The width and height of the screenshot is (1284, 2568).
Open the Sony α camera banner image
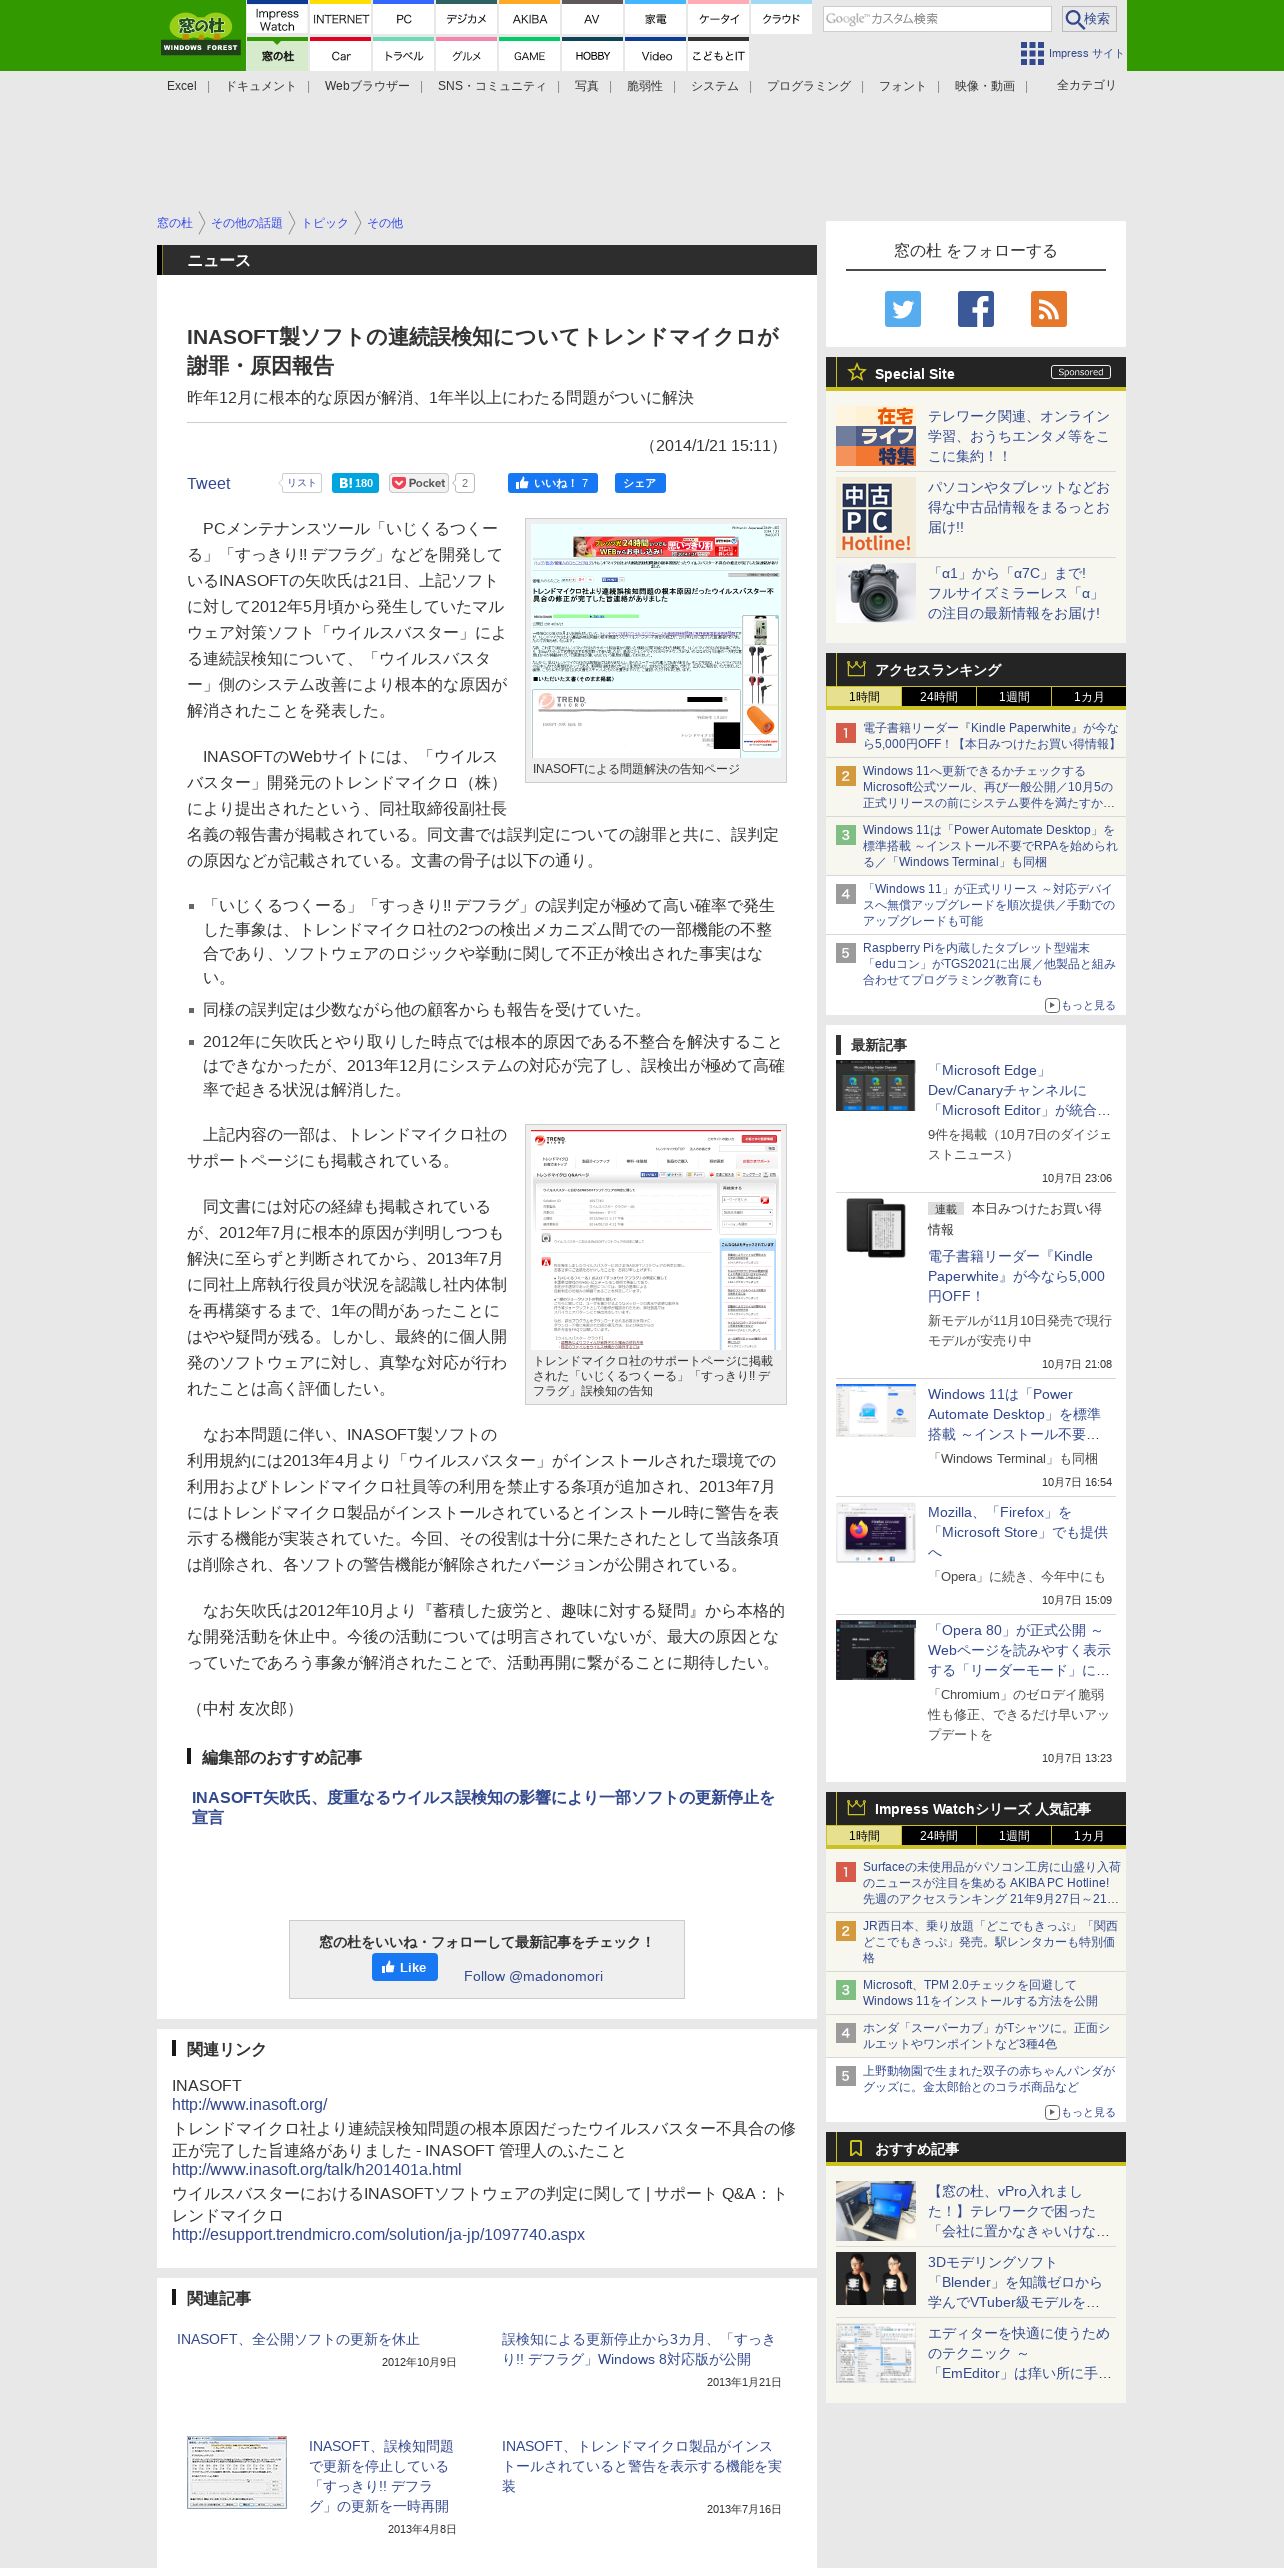tap(875, 593)
